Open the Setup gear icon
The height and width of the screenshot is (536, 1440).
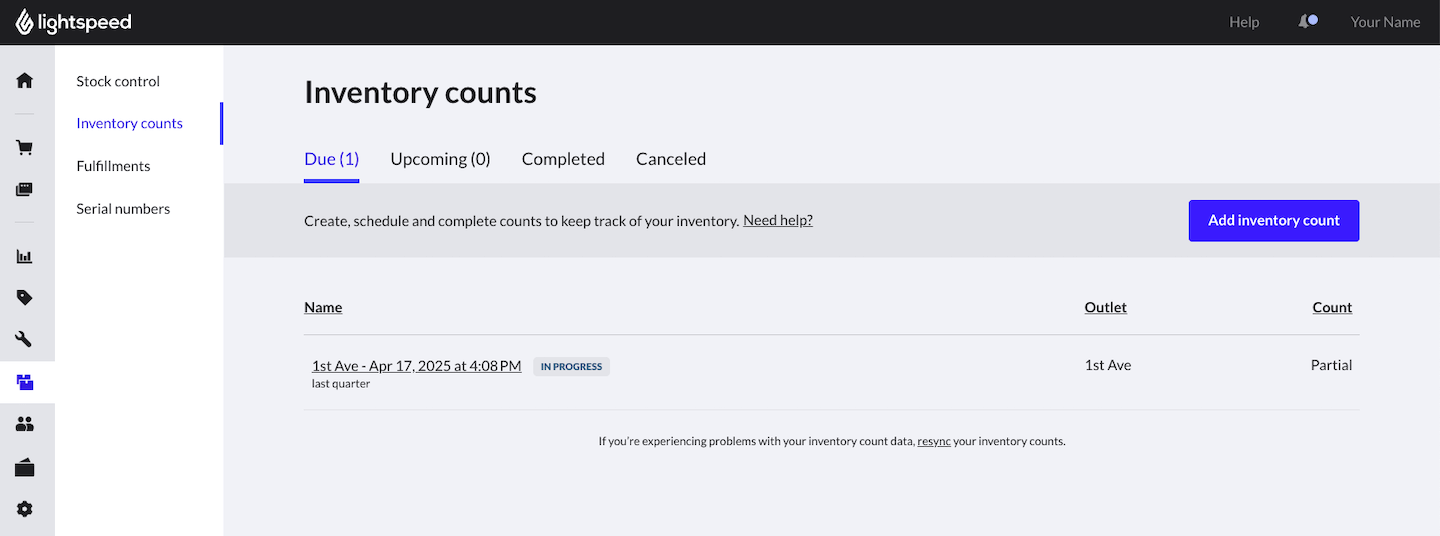(25, 509)
